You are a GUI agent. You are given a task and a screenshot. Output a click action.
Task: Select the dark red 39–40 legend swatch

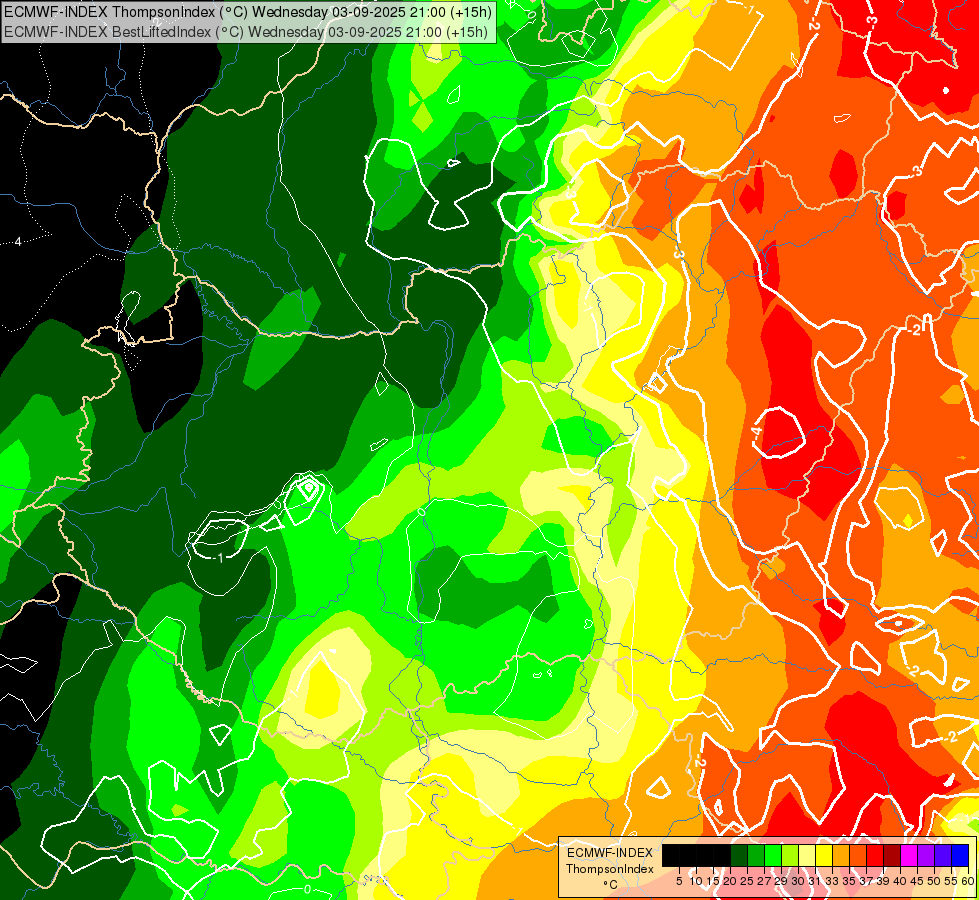[892, 856]
